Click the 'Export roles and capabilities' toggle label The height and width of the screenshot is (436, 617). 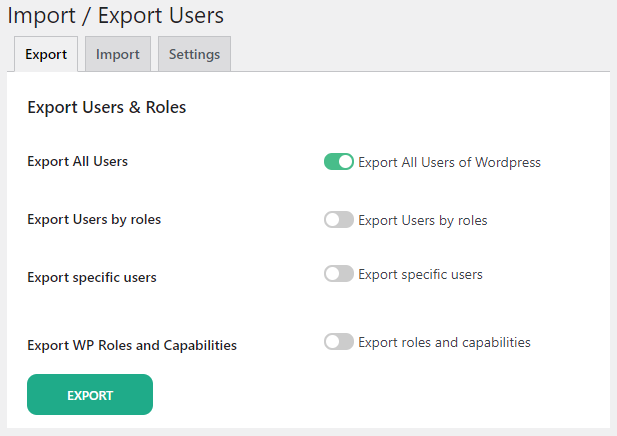pos(444,342)
